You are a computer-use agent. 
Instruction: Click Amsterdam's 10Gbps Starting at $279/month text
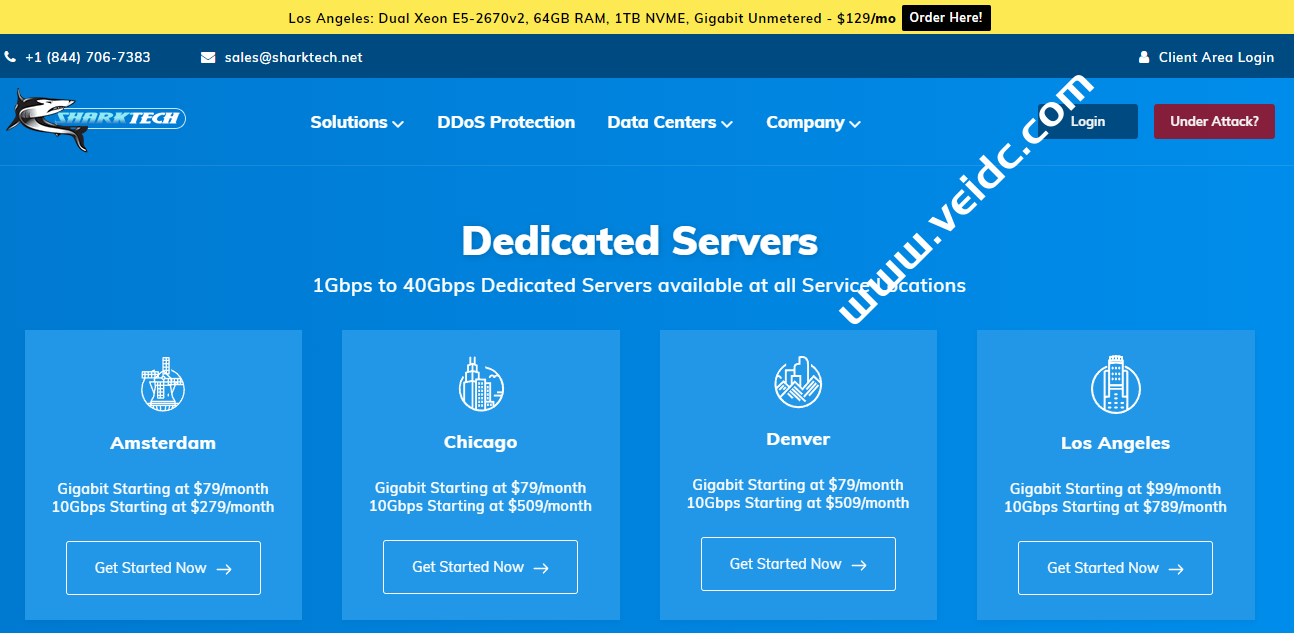click(163, 507)
